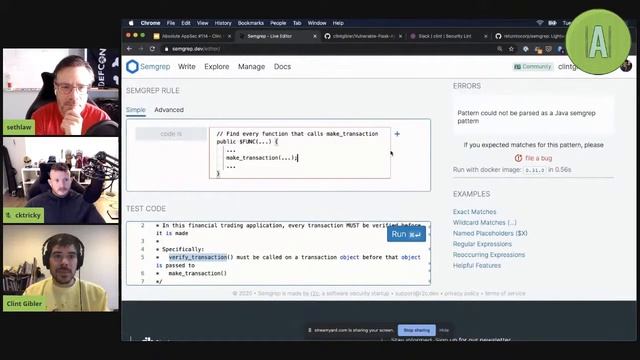Open the File menu
The width and height of the screenshot is (640, 360).
pos(171,23)
